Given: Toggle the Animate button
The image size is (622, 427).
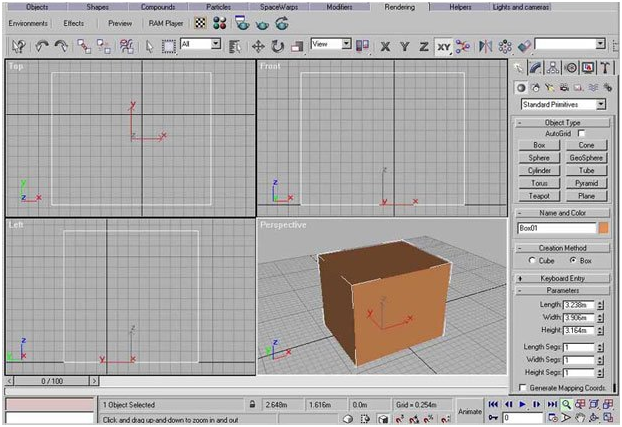Looking at the screenshot, I should pos(470,412).
